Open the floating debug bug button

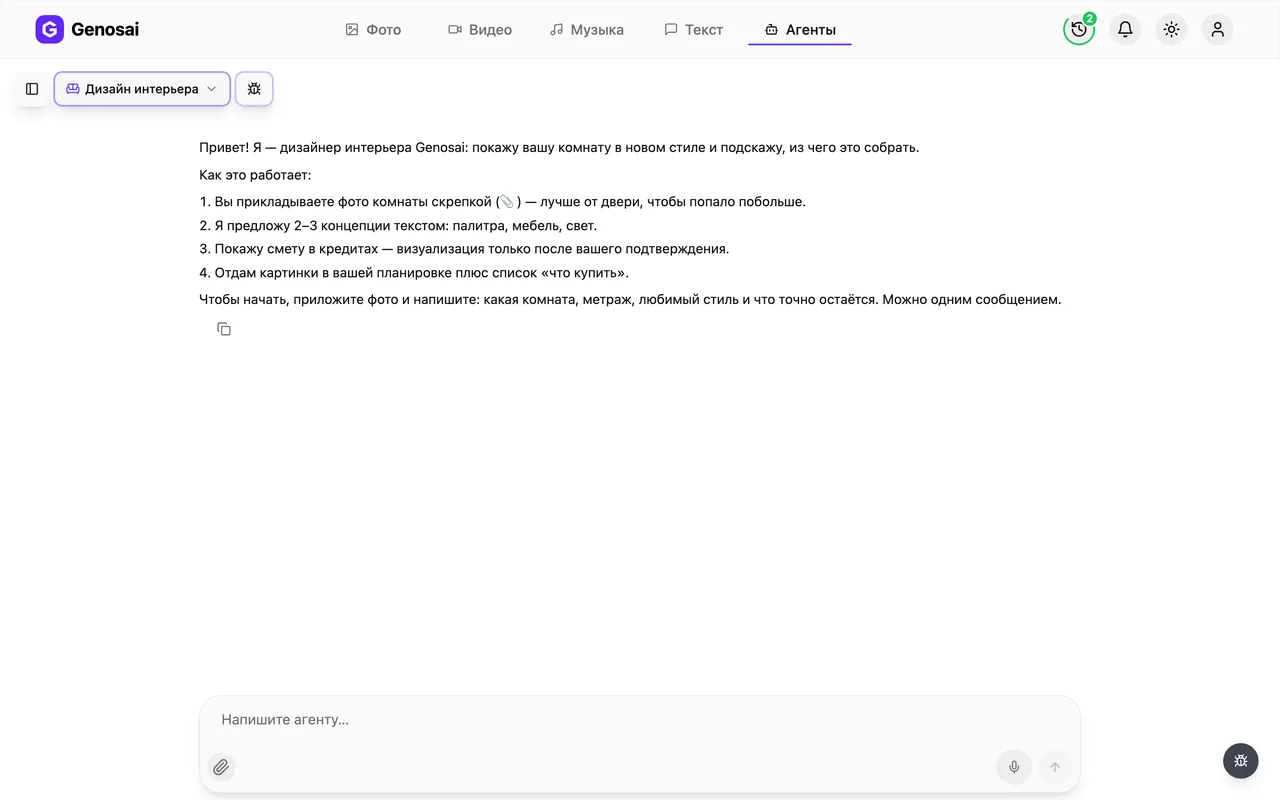1241,761
